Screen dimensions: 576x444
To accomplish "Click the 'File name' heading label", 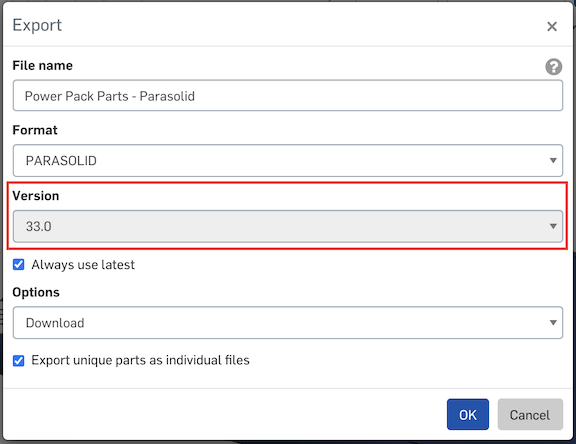I will (x=43, y=65).
